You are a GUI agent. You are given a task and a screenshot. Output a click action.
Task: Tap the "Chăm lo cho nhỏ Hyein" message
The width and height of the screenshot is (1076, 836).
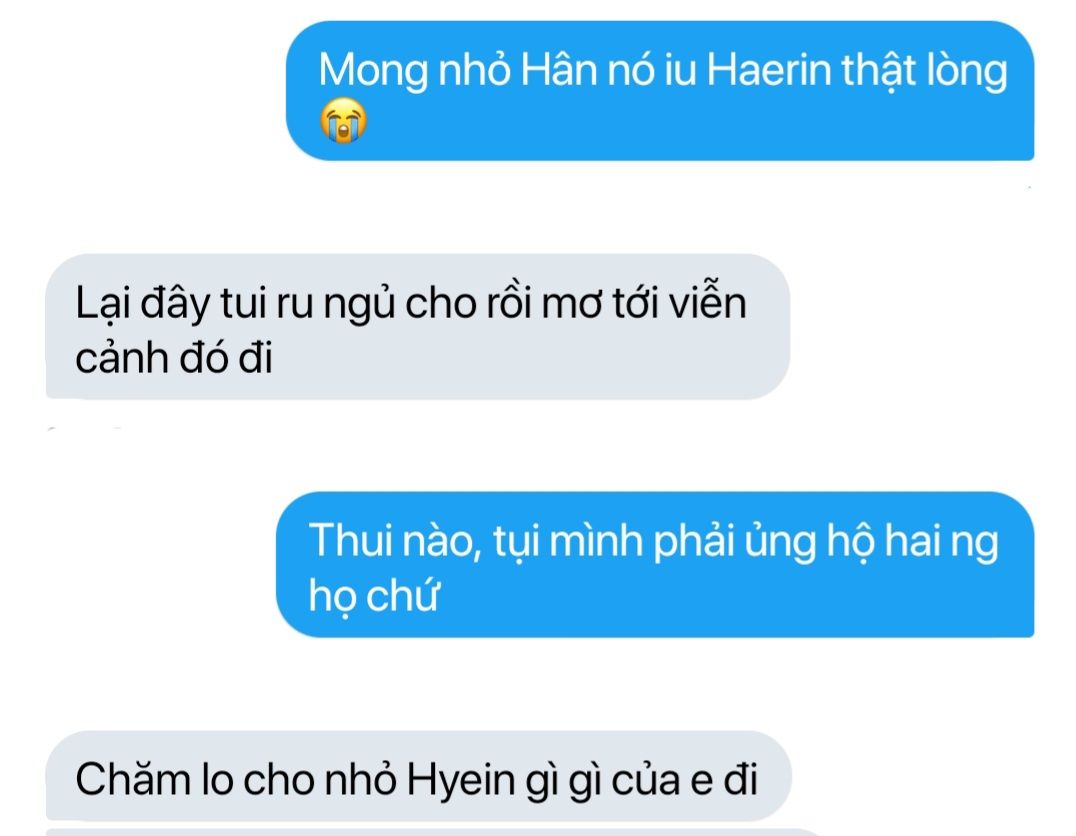[x=419, y=776]
